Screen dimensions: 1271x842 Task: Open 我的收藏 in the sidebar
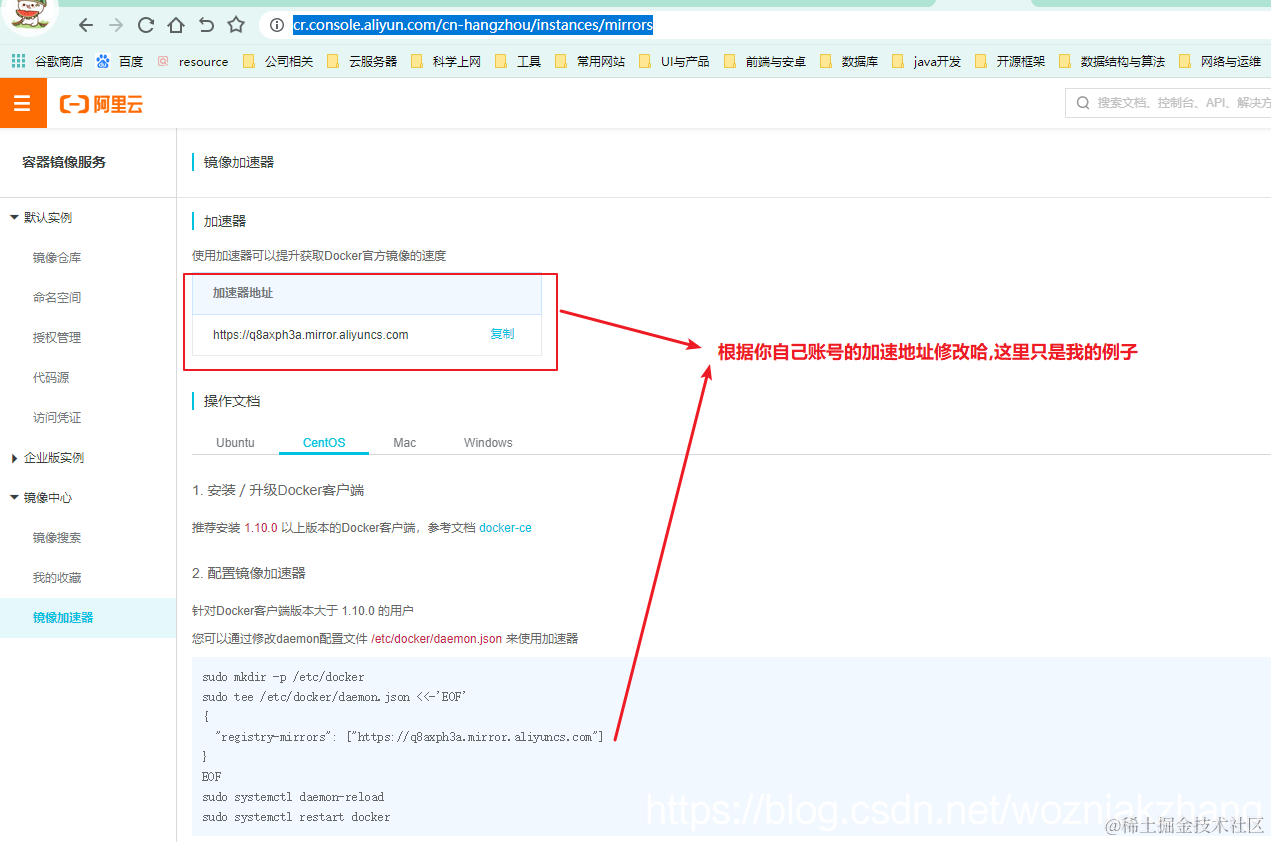[x=57, y=577]
